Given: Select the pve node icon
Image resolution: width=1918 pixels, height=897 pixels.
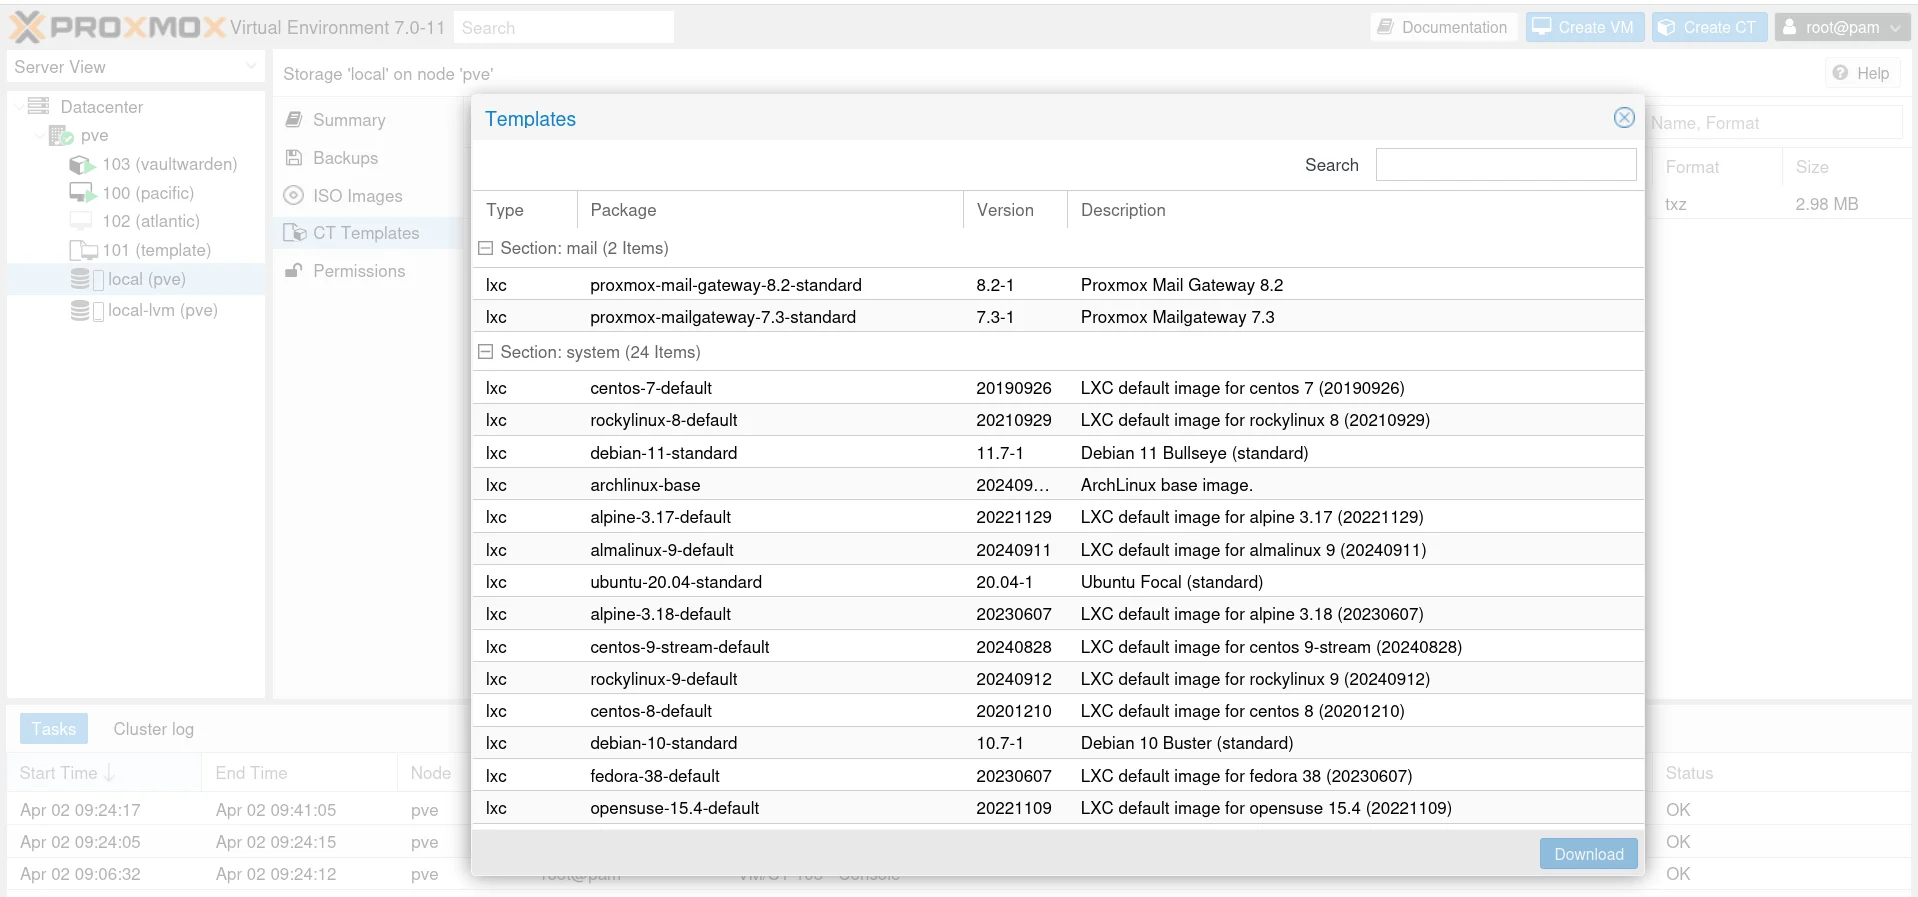Looking at the screenshot, I should coord(61,135).
